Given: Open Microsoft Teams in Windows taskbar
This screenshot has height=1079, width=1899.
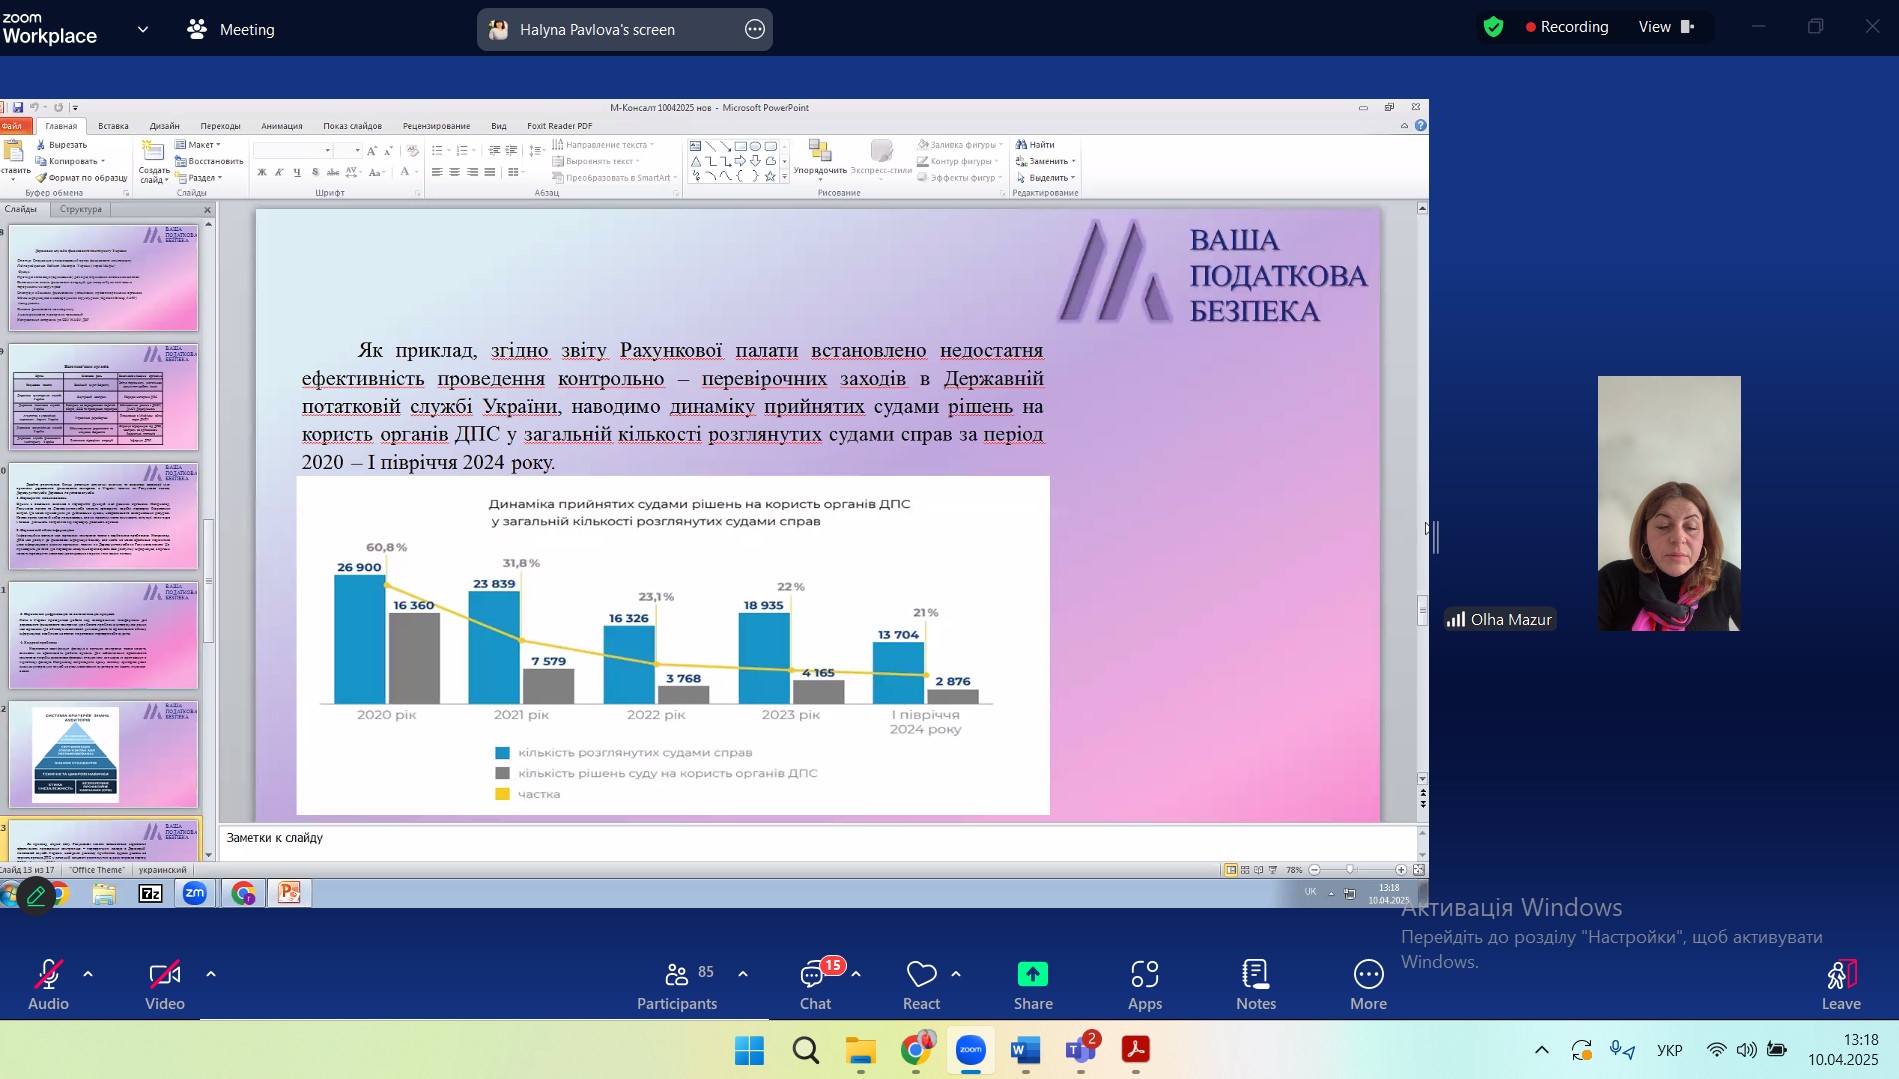Looking at the screenshot, I should (1081, 1050).
